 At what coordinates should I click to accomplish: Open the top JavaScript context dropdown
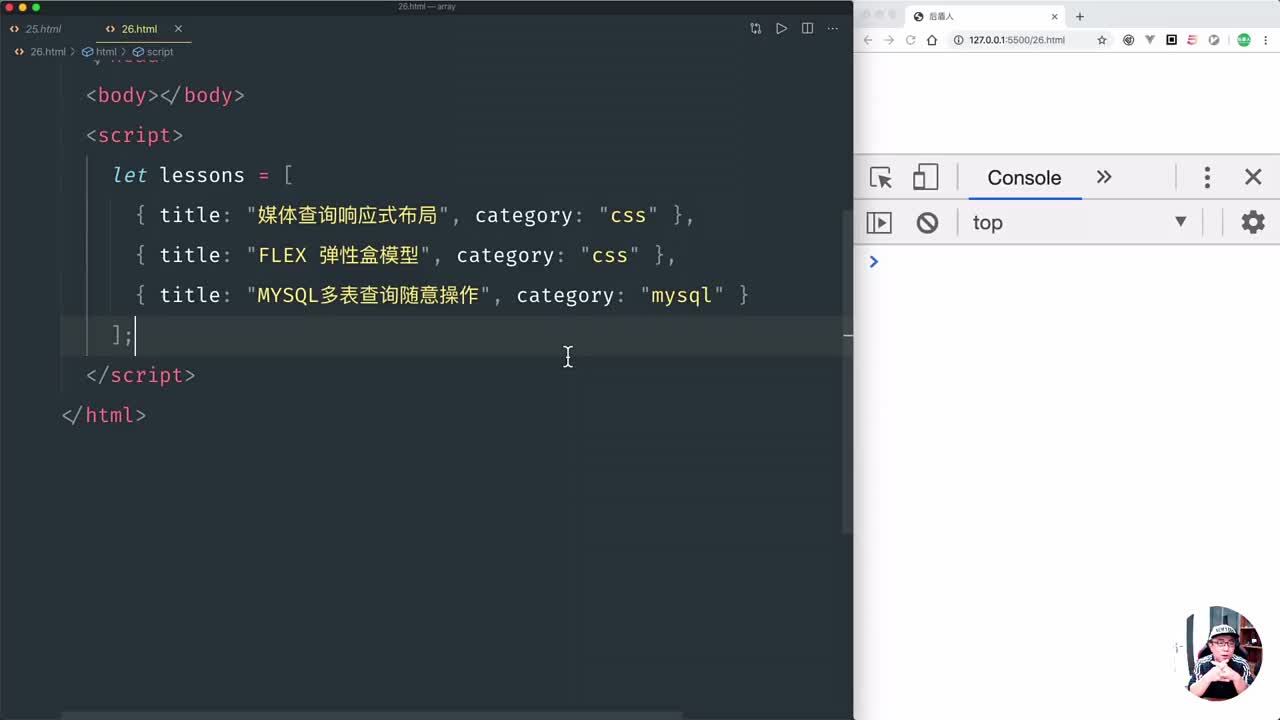click(1080, 222)
